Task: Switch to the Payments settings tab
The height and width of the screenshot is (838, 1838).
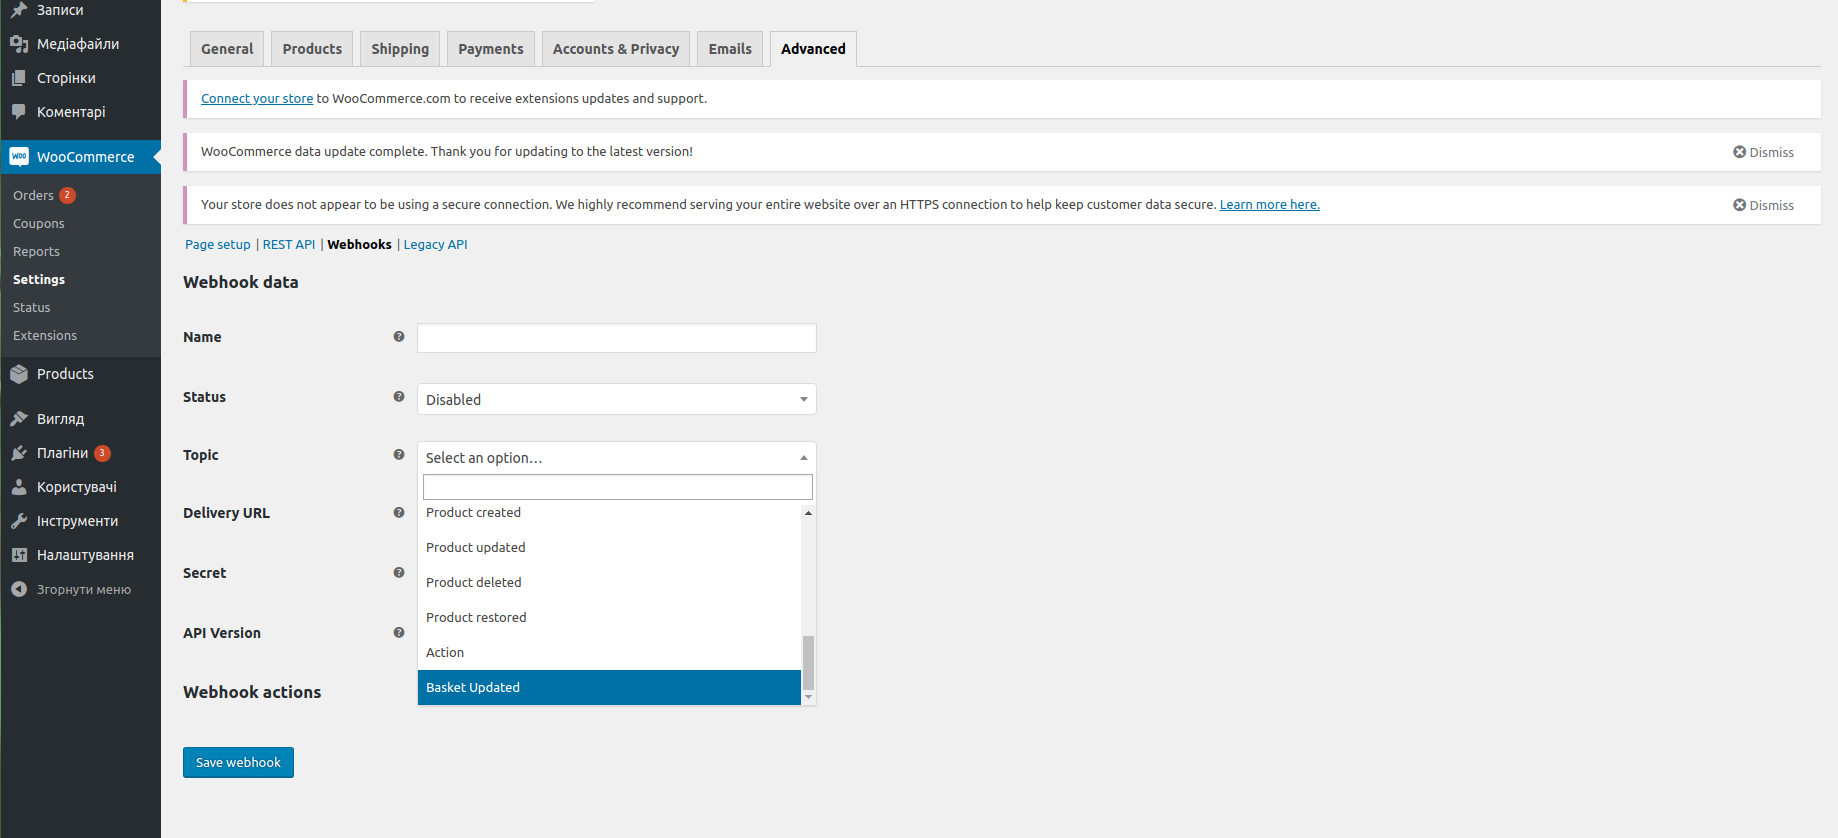Action: 491,49
